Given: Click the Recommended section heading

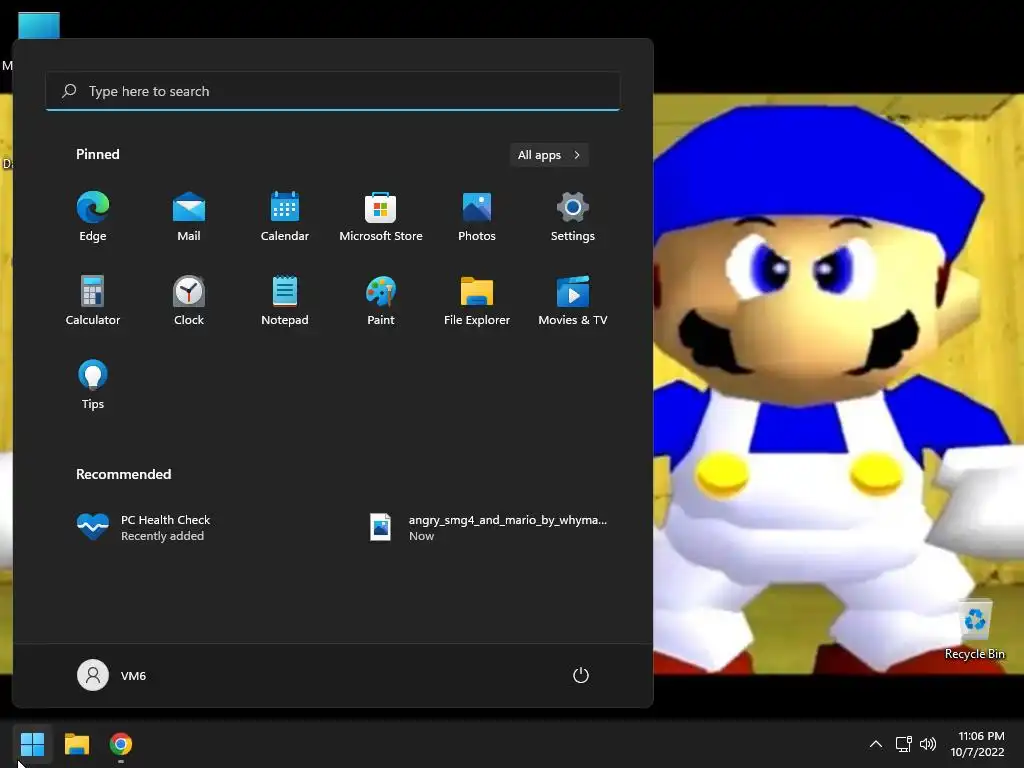Looking at the screenshot, I should coord(123,474).
